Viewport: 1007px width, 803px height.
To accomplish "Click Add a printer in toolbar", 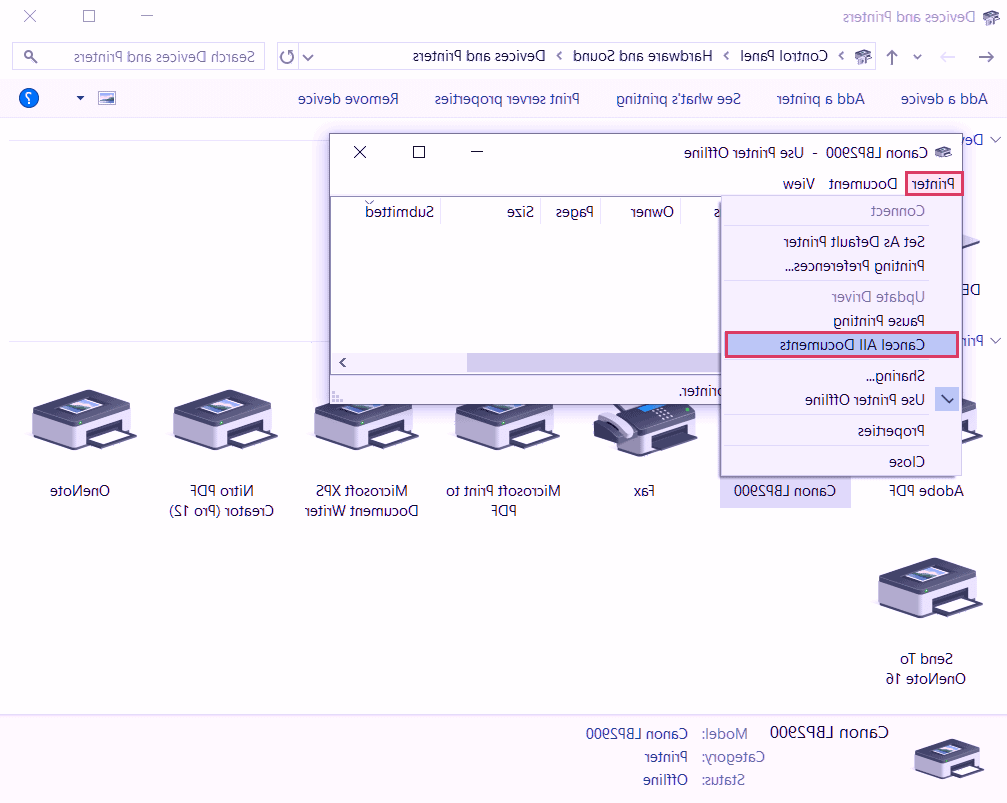I will (x=821, y=99).
